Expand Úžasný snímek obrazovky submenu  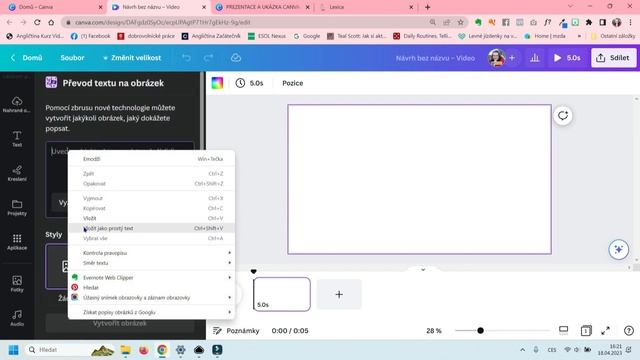pos(151,298)
